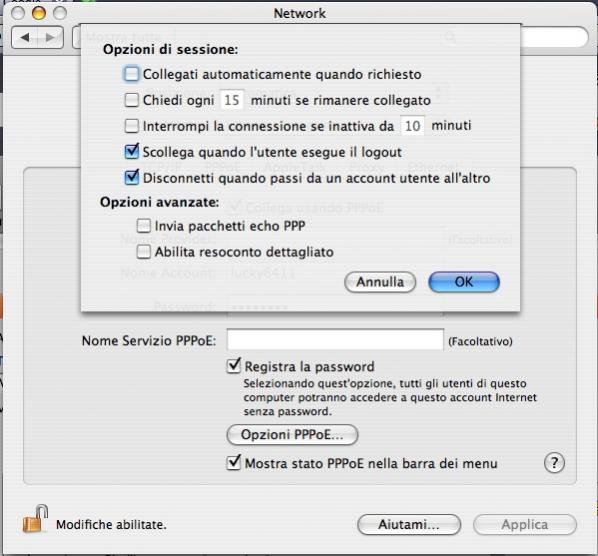Screen dimensions: 598x556
Task: Click the Annulla button
Action: pyautogui.click(x=380, y=282)
